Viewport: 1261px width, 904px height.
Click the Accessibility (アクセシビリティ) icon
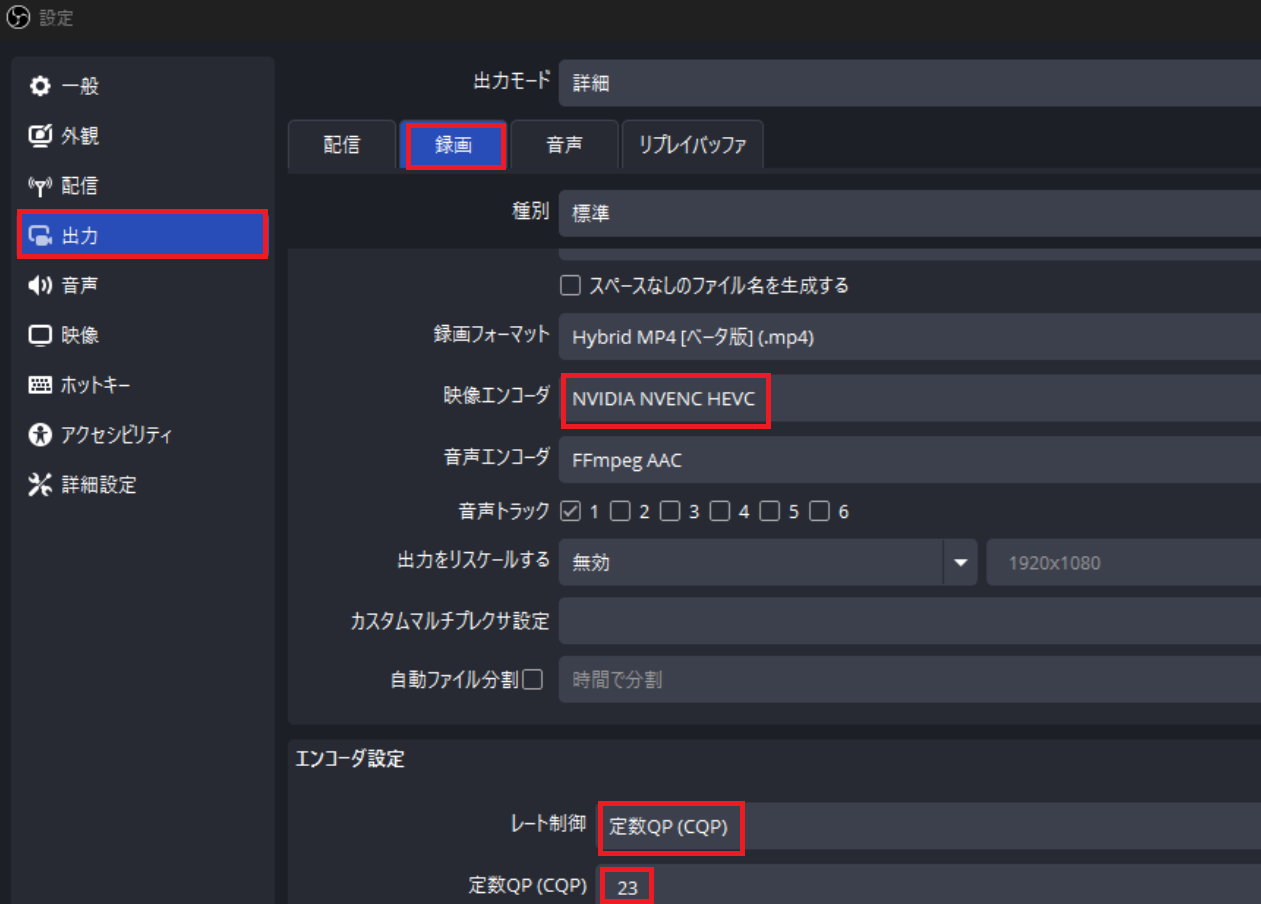[40, 435]
